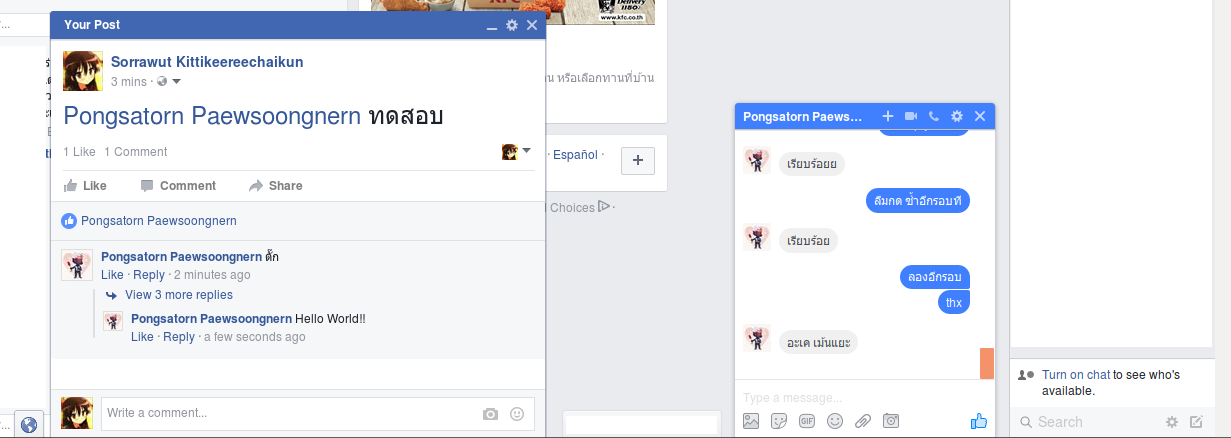1231x438 pixels.
Task: Open Your Post popup settings gear
Action: coord(512,25)
